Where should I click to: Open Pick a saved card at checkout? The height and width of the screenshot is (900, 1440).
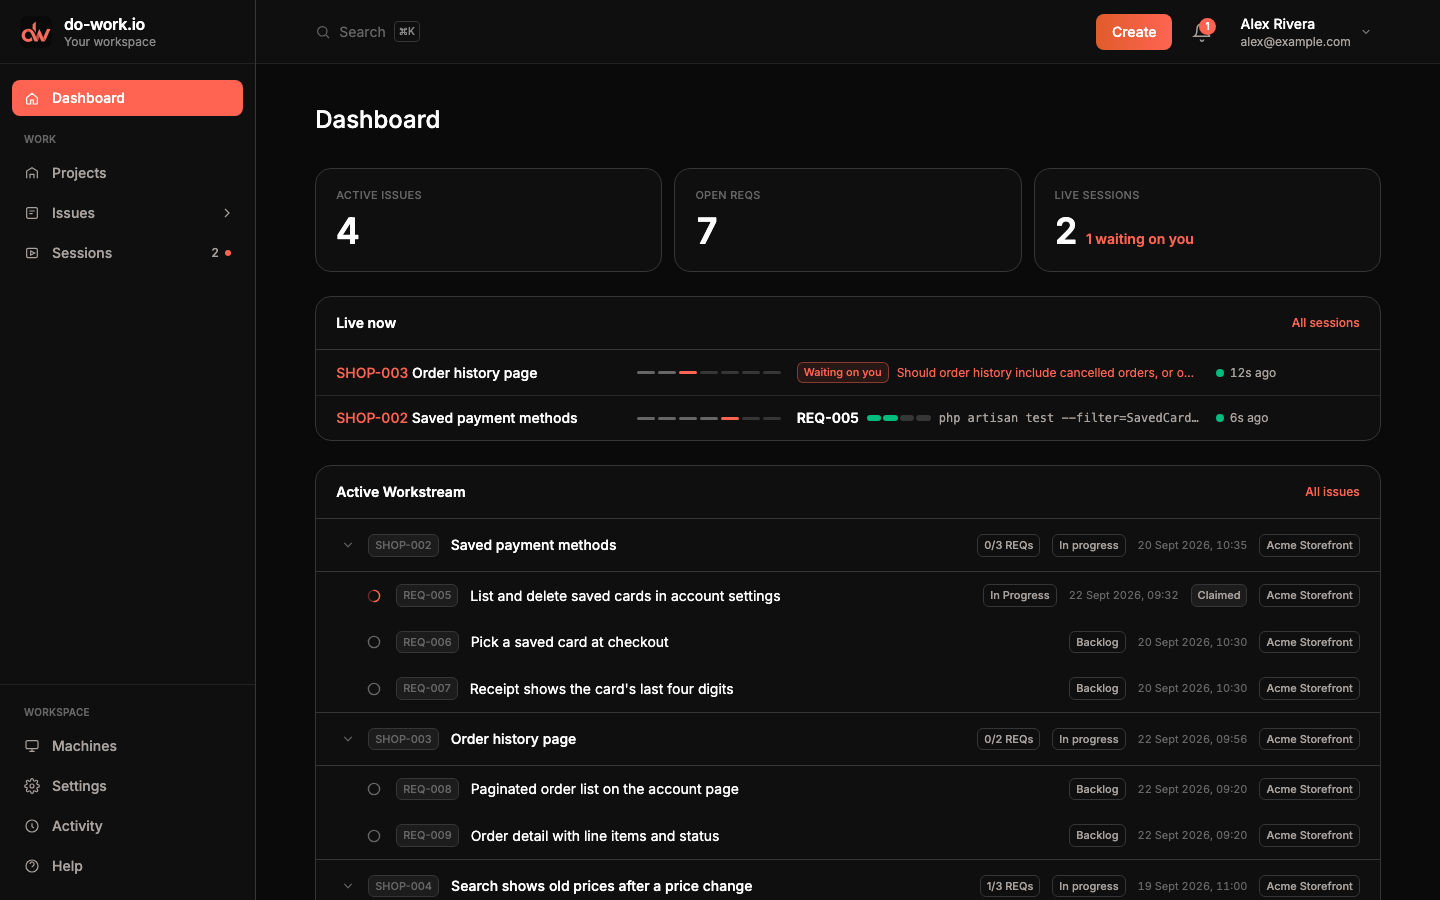pos(569,642)
